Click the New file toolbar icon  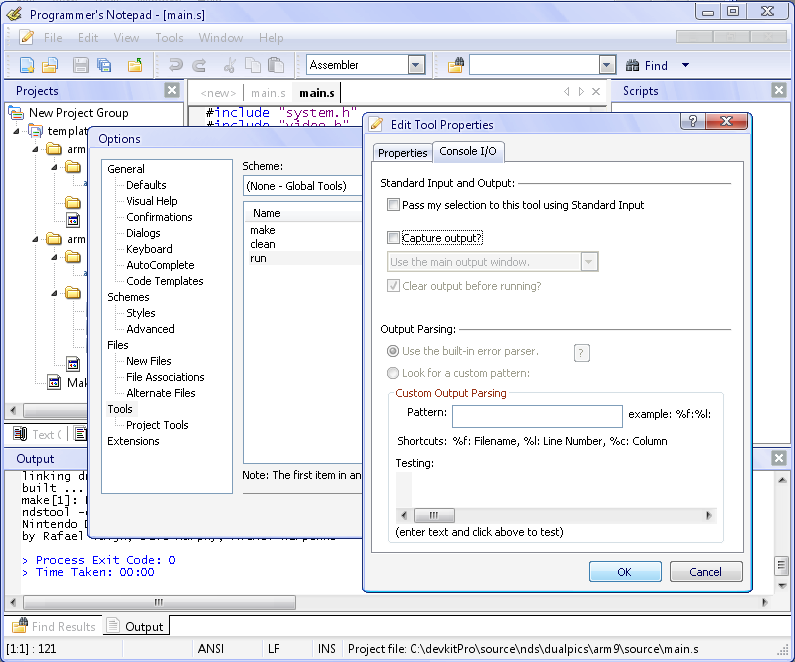tap(27, 66)
